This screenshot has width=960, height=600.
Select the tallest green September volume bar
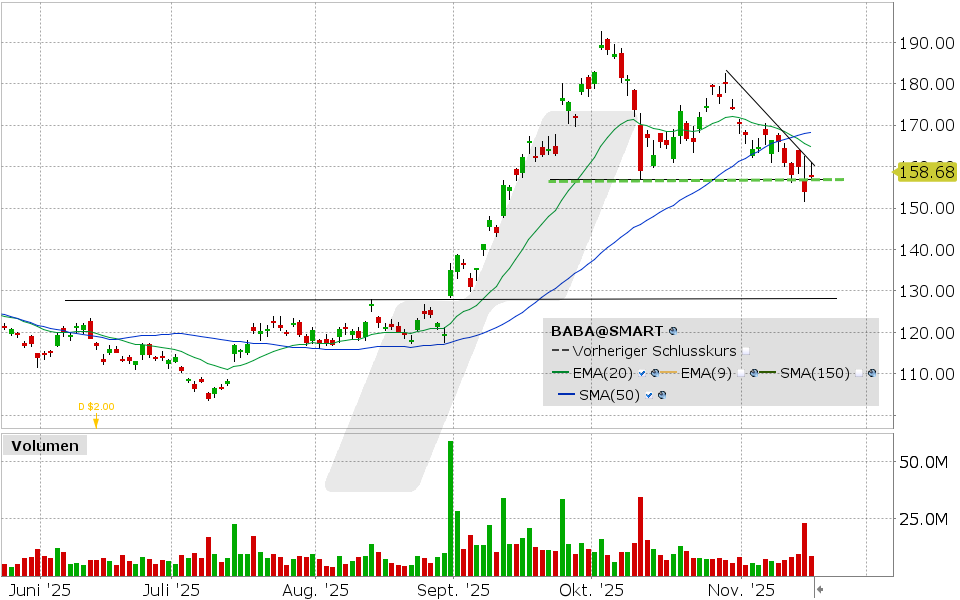pyautogui.click(x=452, y=500)
